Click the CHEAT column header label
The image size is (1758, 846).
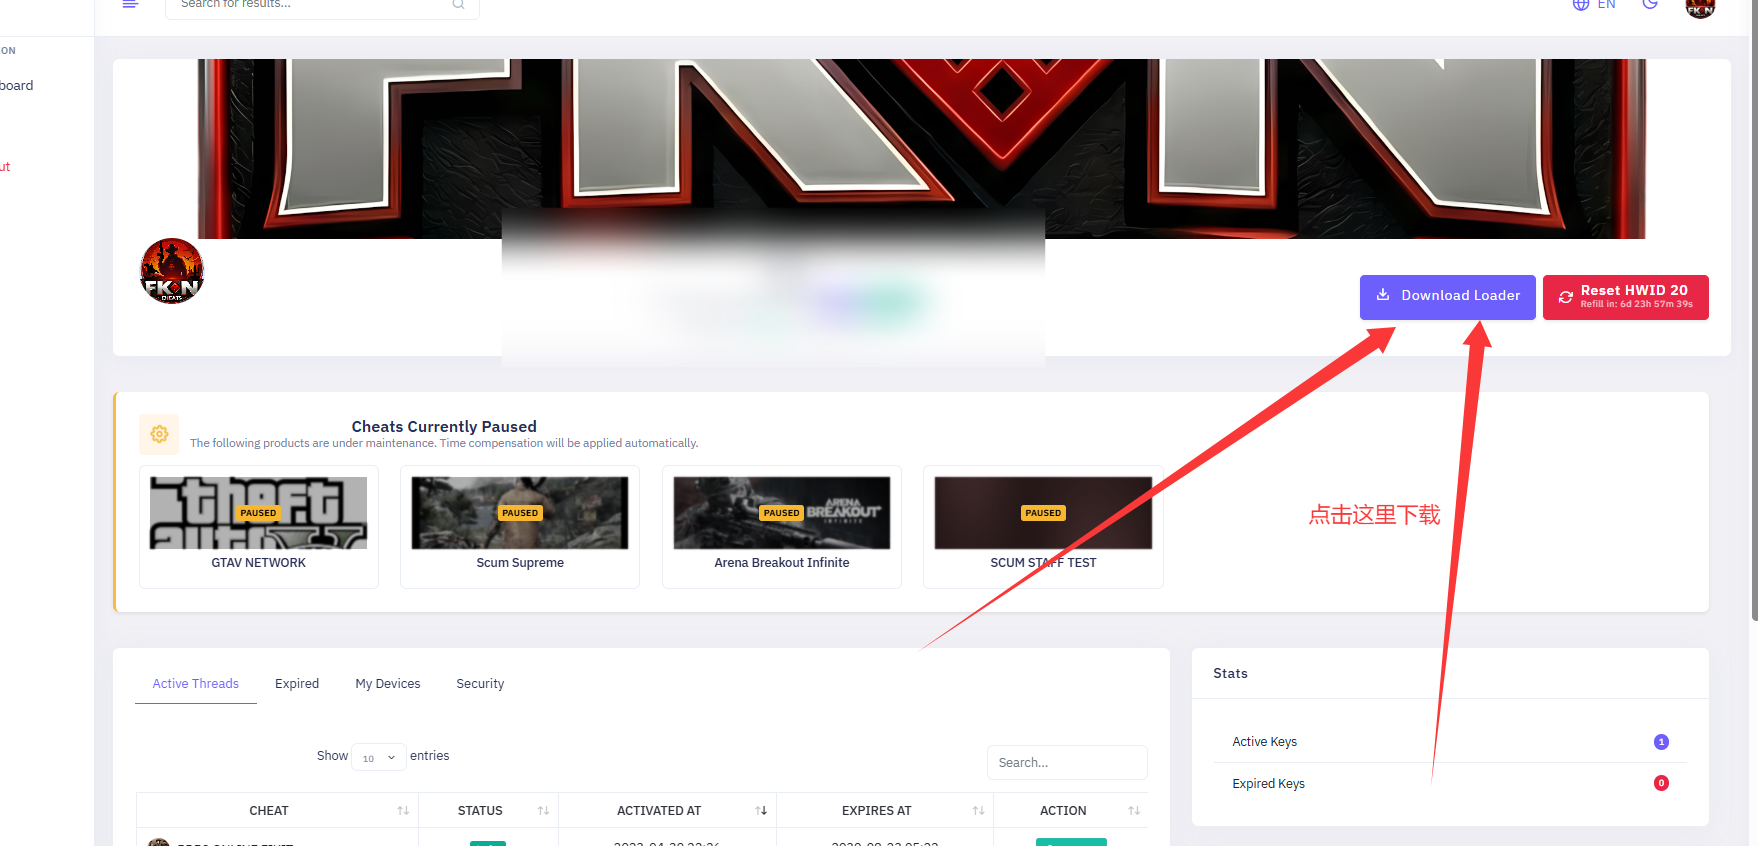click(269, 811)
